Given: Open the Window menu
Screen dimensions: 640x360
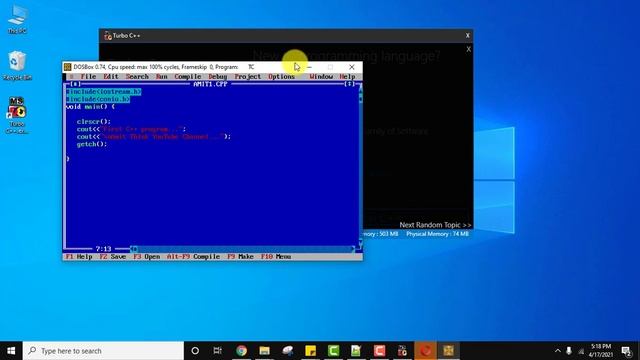Looking at the screenshot, I should tap(321, 76).
